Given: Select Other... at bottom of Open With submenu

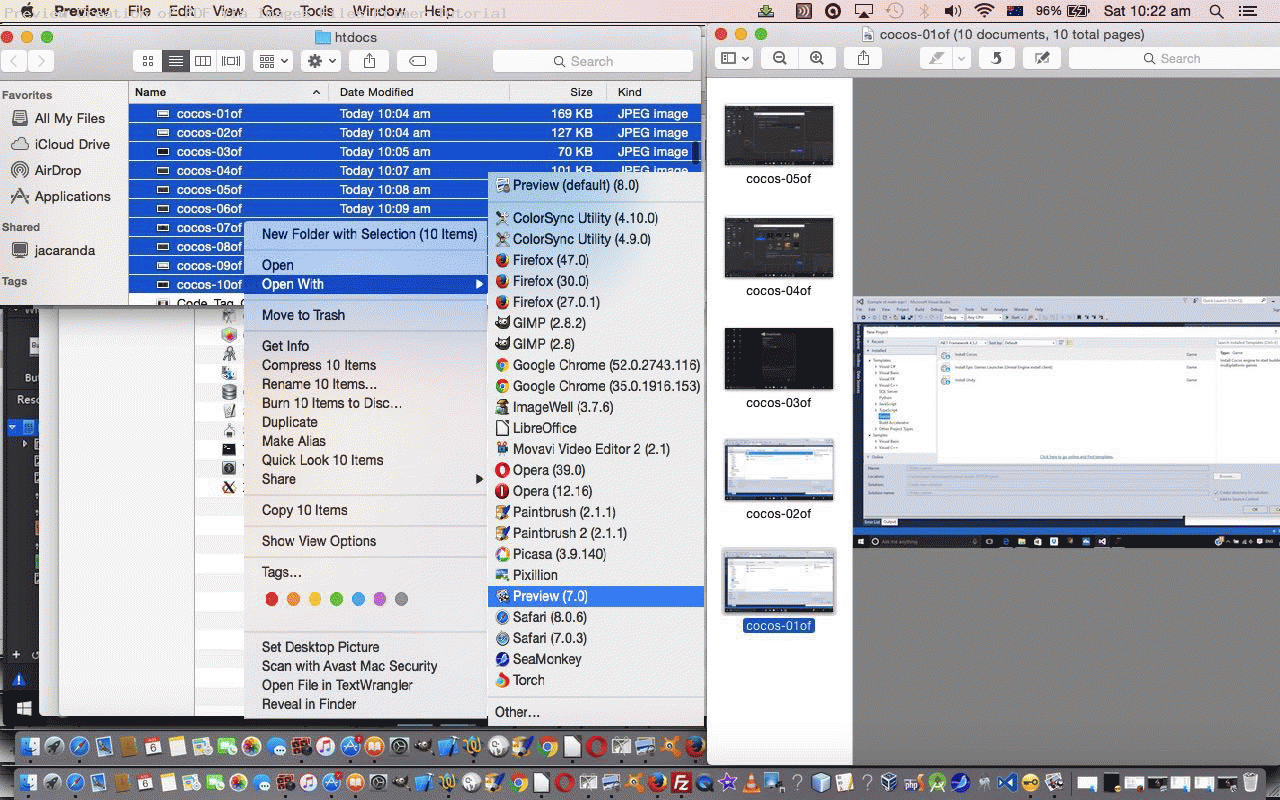Looking at the screenshot, I should coord(517,712).
